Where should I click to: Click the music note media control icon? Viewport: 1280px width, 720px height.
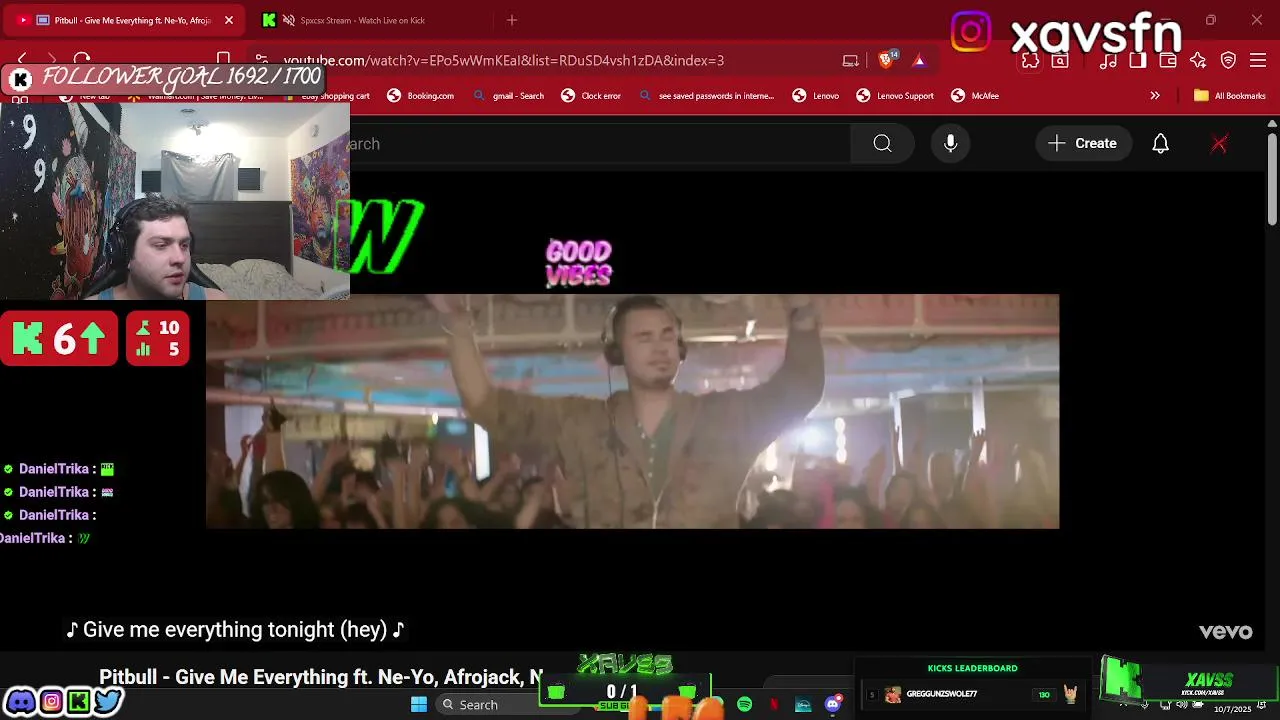tap(1108, 61)
